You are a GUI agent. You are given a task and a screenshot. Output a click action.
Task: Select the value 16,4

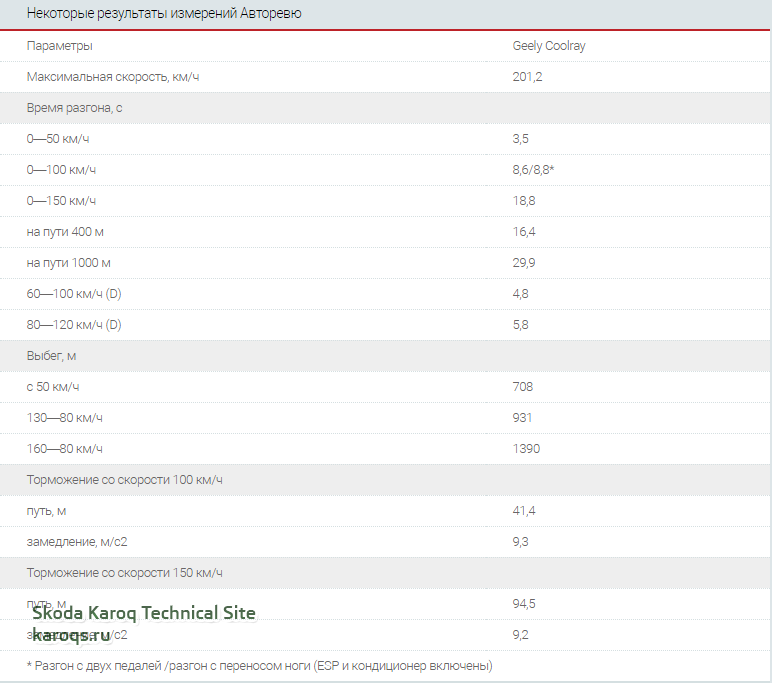tap(524, 232)
